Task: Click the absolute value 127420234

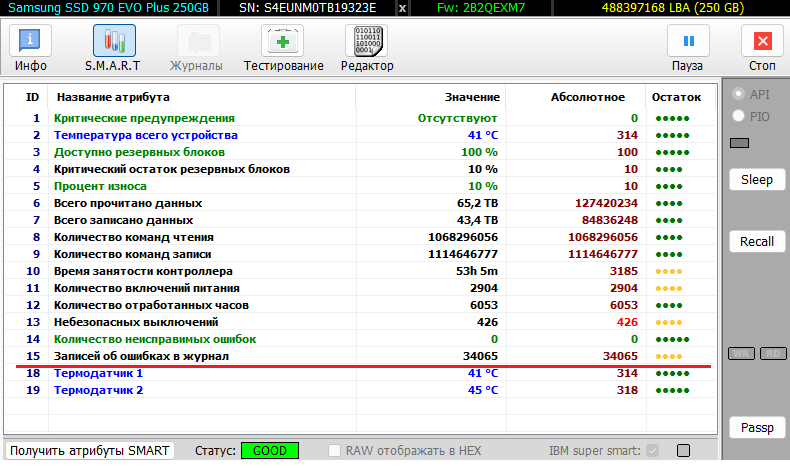Action: 607,203
